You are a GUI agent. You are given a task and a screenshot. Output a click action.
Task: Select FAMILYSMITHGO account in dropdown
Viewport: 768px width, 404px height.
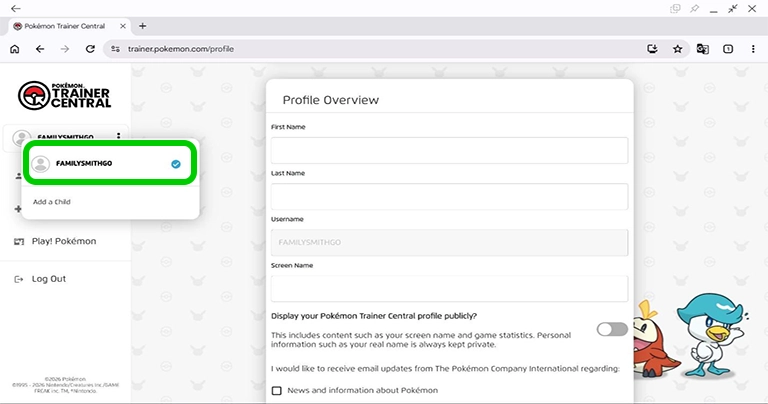point(110,164)
